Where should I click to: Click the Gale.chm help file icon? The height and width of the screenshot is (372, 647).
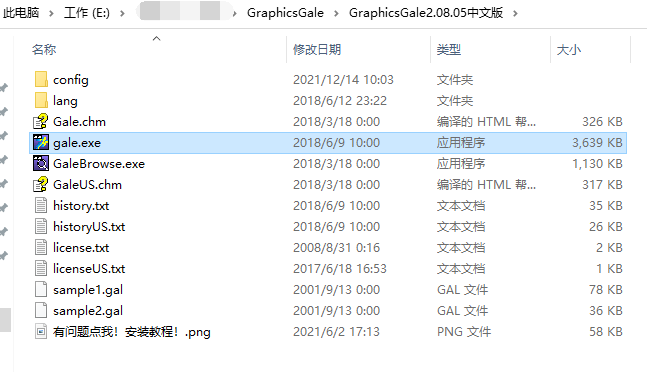(41, 122)
